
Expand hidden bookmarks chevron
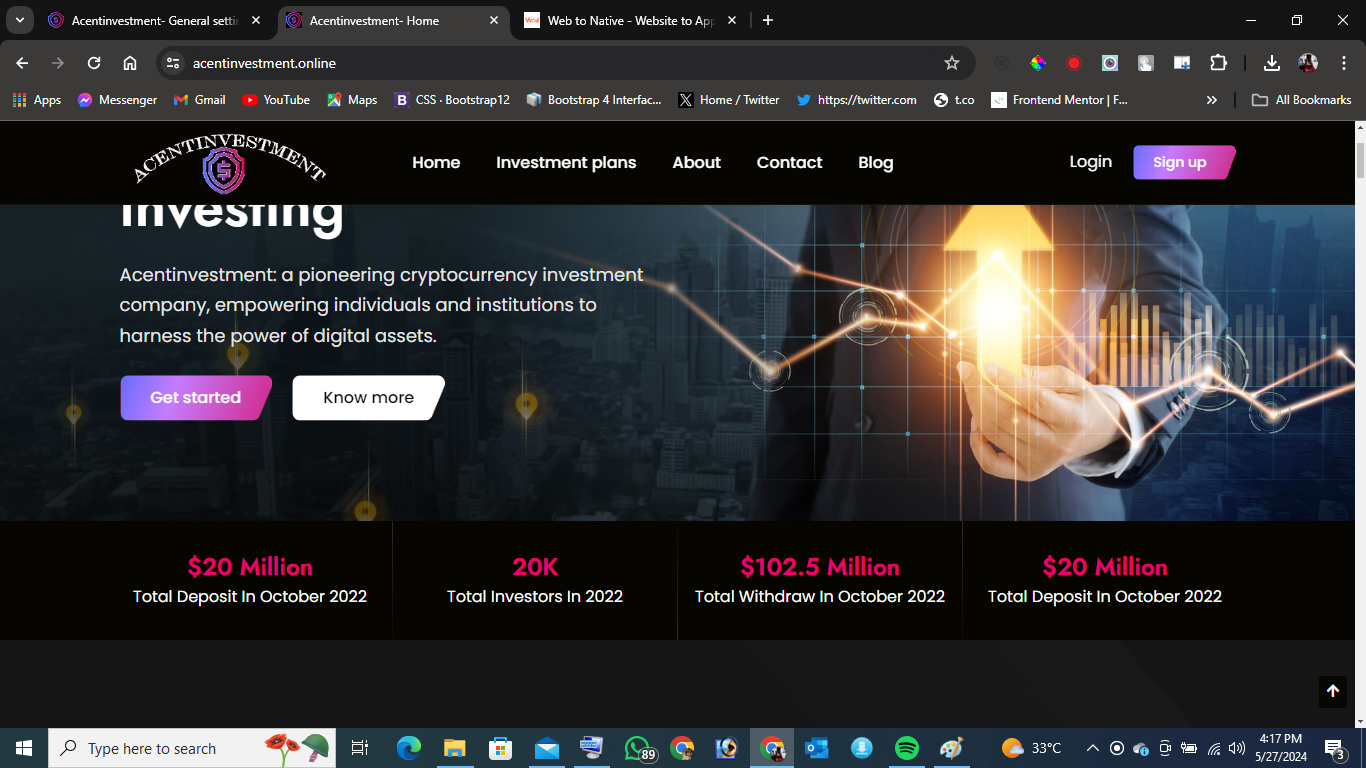pyautogui.click(x=1212, y=100)
